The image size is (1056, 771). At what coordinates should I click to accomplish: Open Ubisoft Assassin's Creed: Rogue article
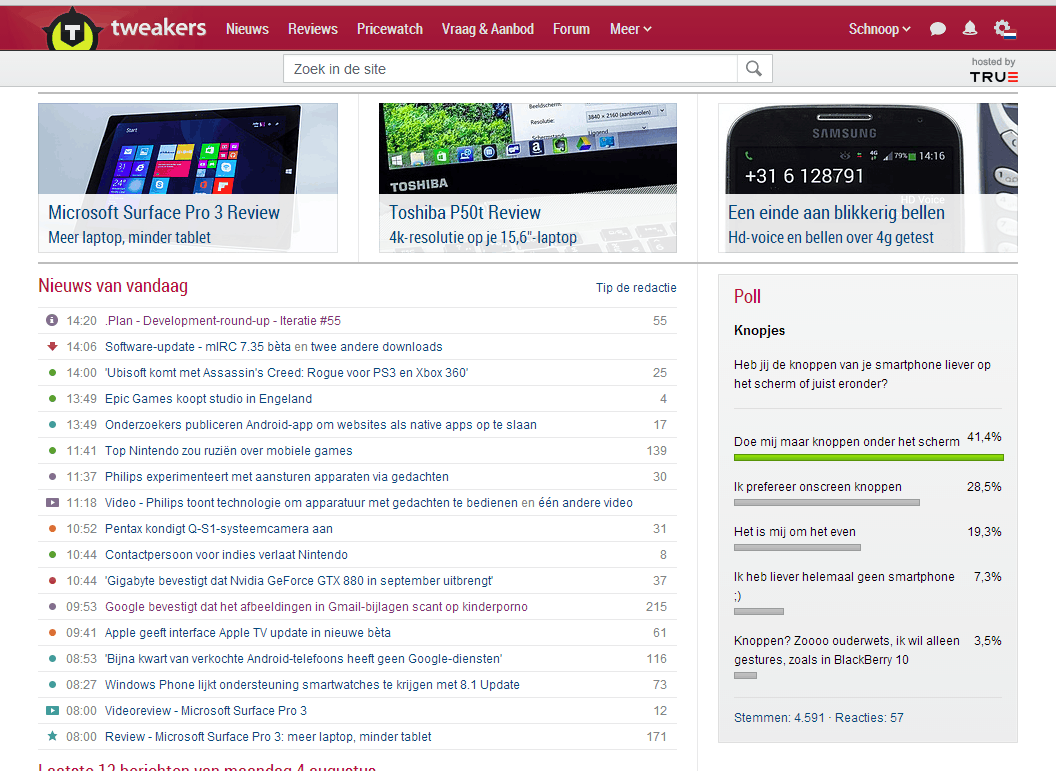286,372
